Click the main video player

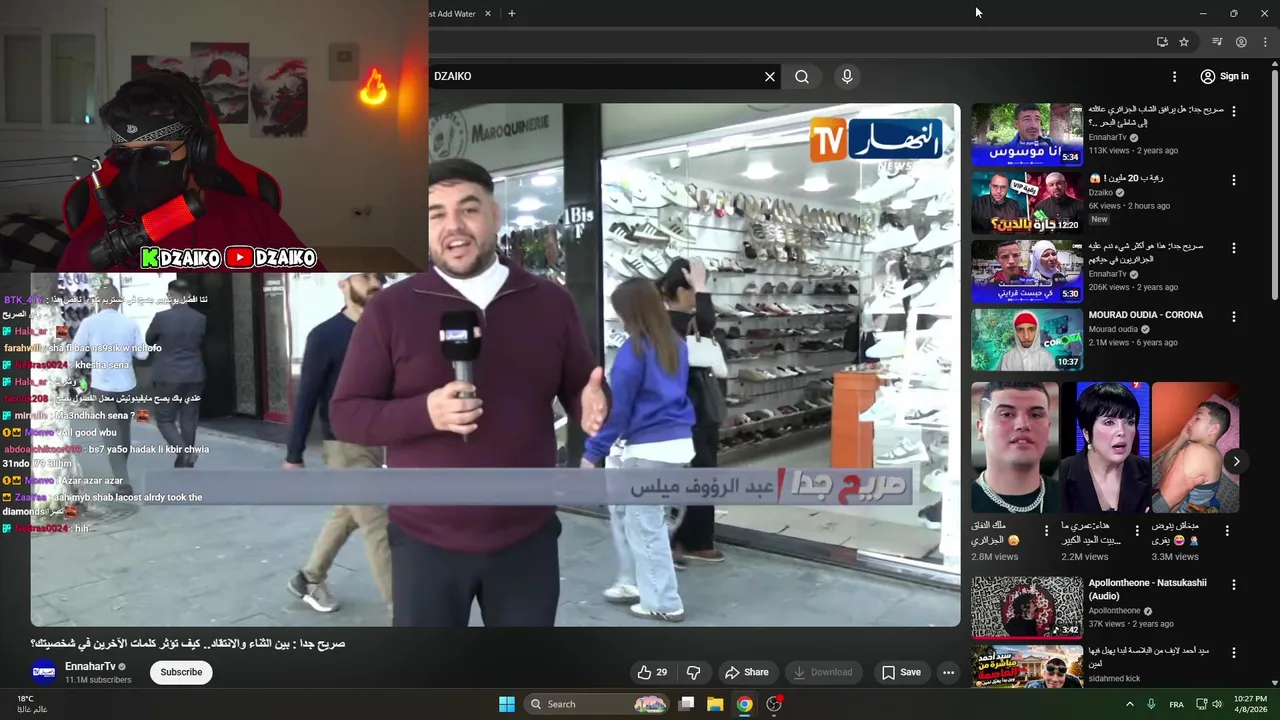point(495,365)
